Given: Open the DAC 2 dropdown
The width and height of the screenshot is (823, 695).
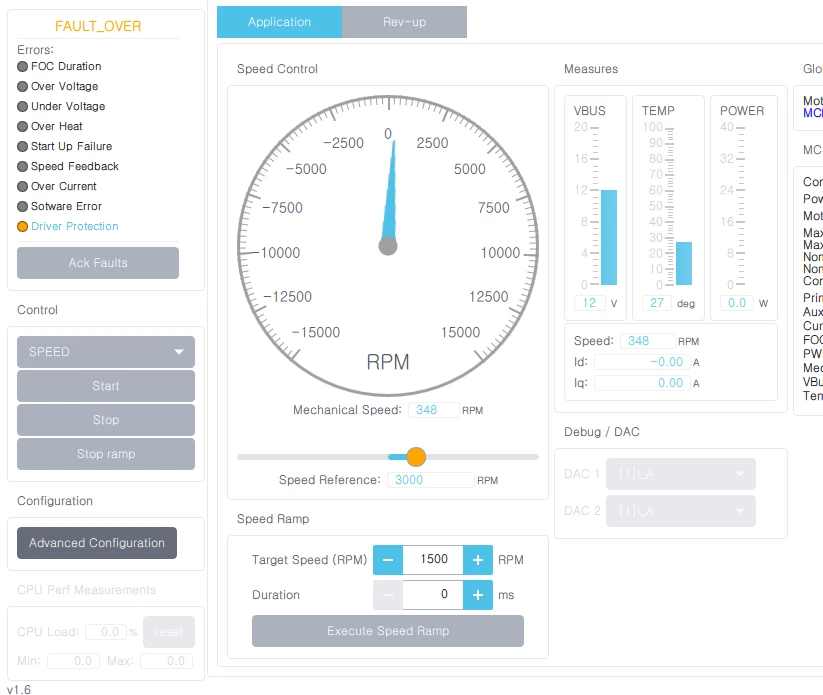Looking at the screenshot, I should (x=681, y=511).
